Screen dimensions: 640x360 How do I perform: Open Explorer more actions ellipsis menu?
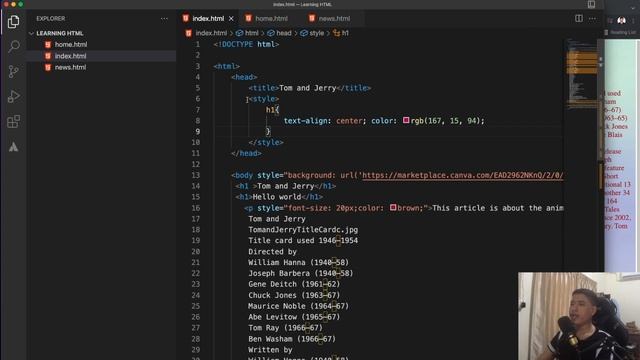tap(164, 18)
